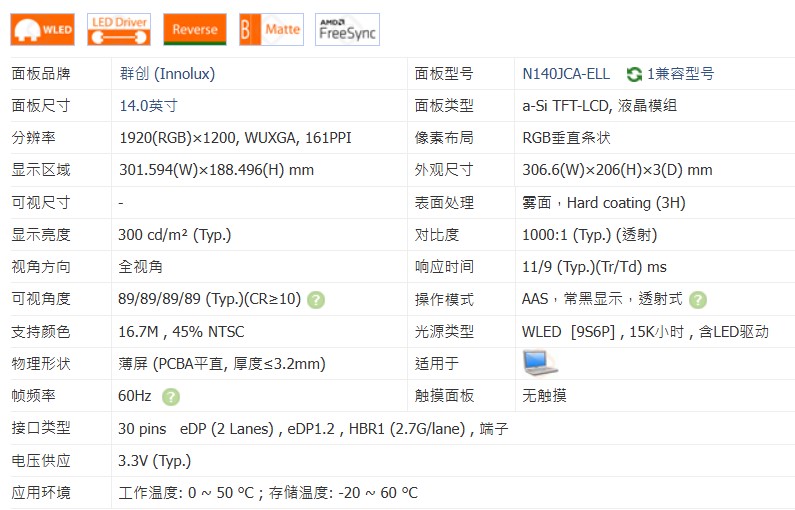795x510 pixels.
Task: Click the Matte surface badge icon
Action: 271,30
